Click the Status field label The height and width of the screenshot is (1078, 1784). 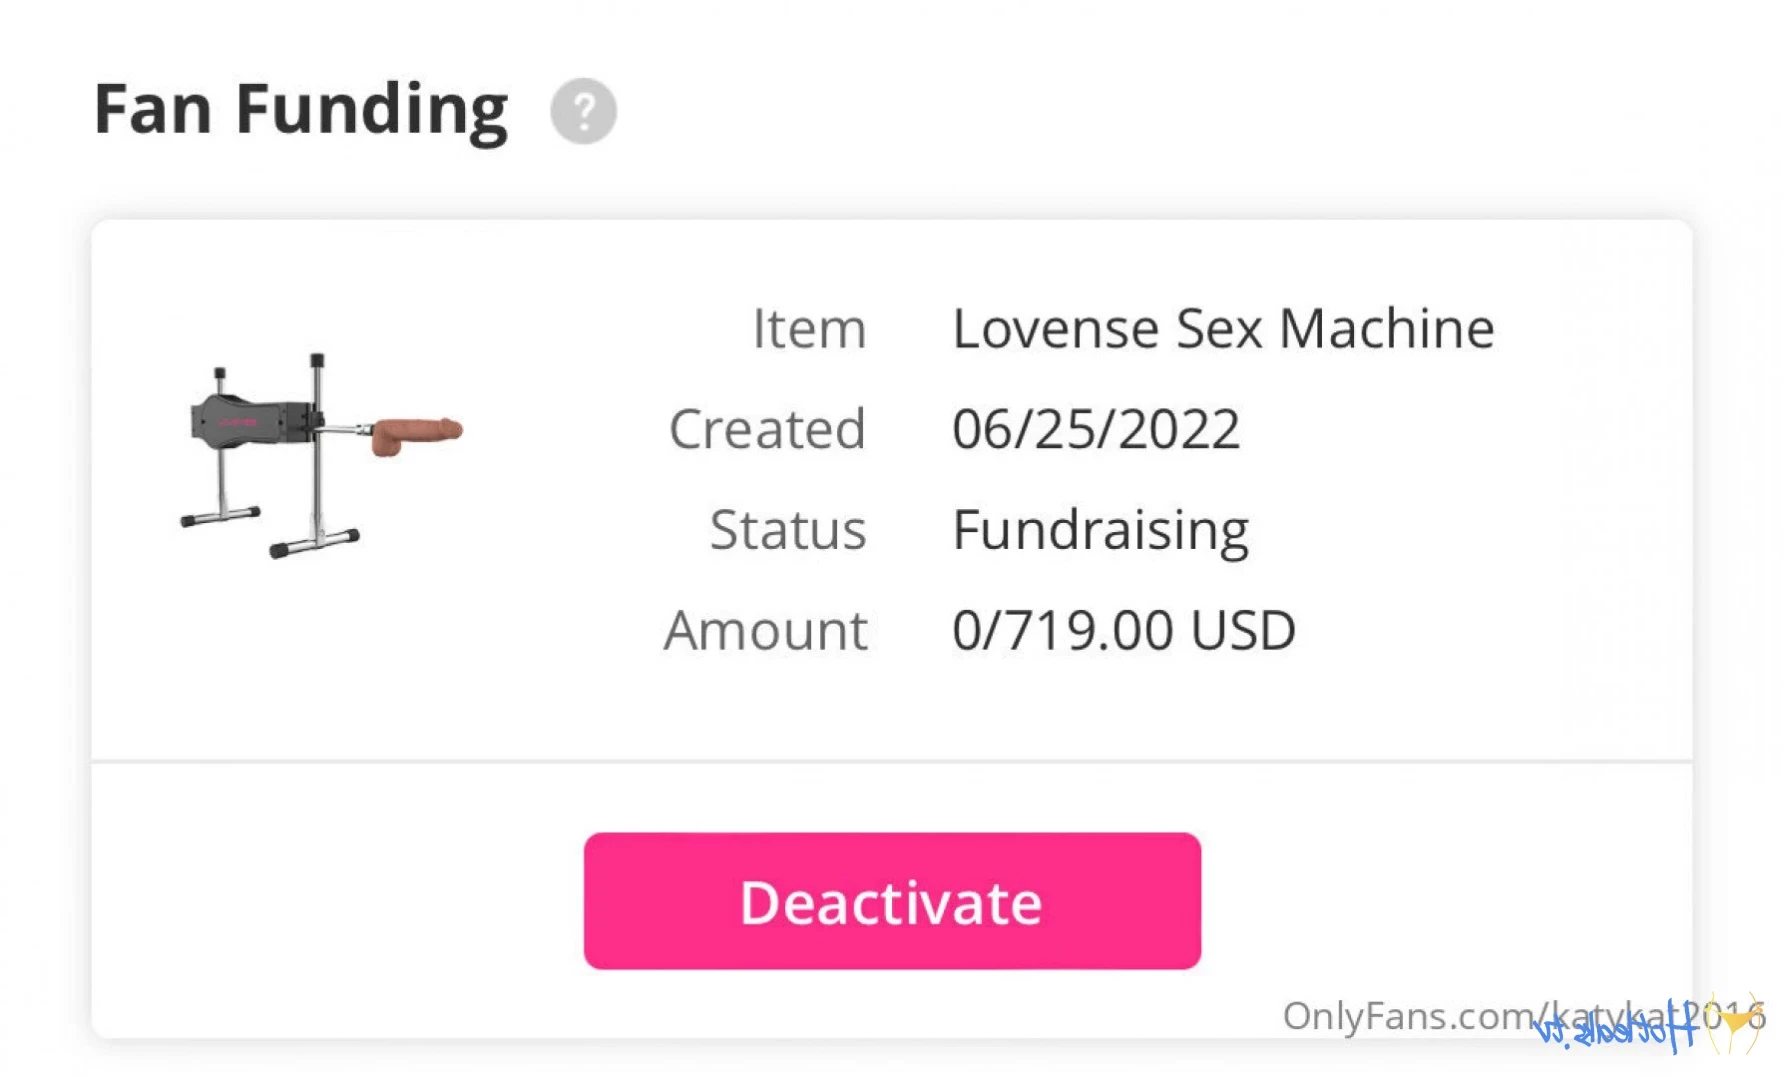(x=788, y=531)
